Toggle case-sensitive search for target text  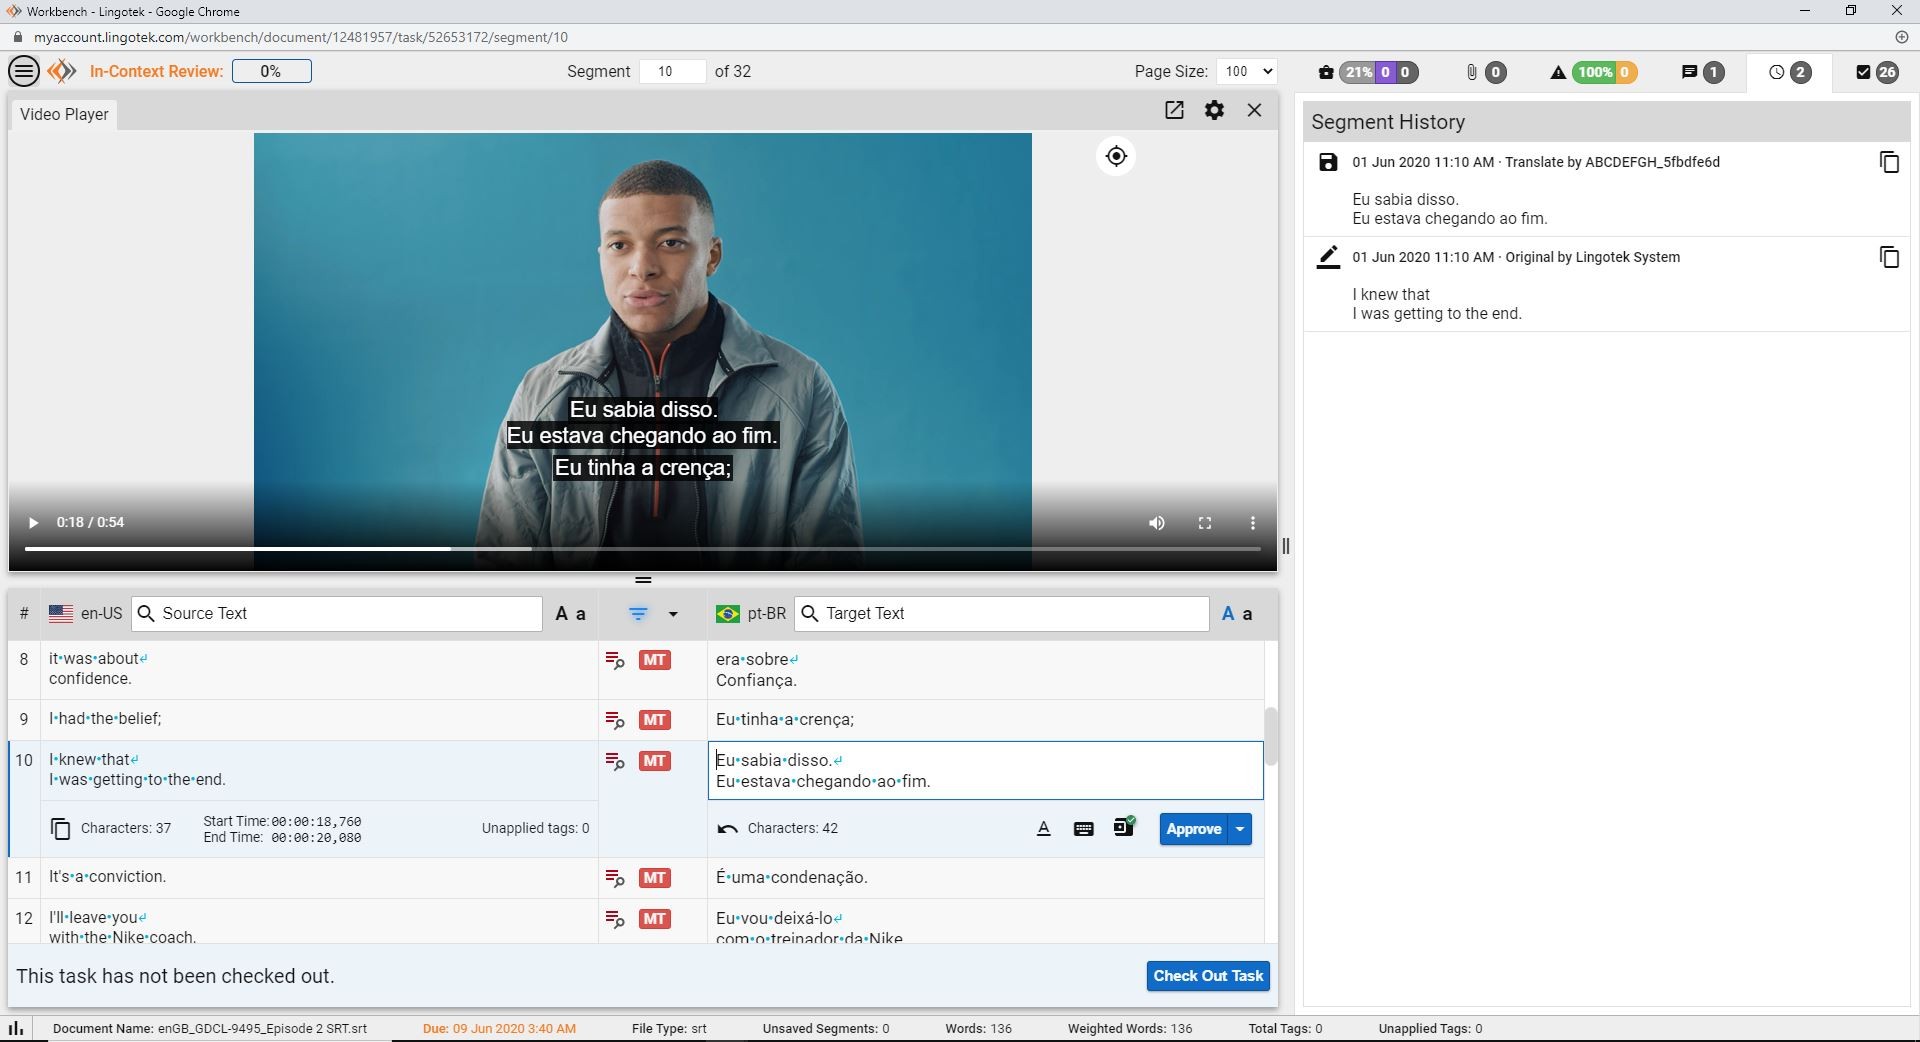pyautogui.click(x=1237, y=614)
